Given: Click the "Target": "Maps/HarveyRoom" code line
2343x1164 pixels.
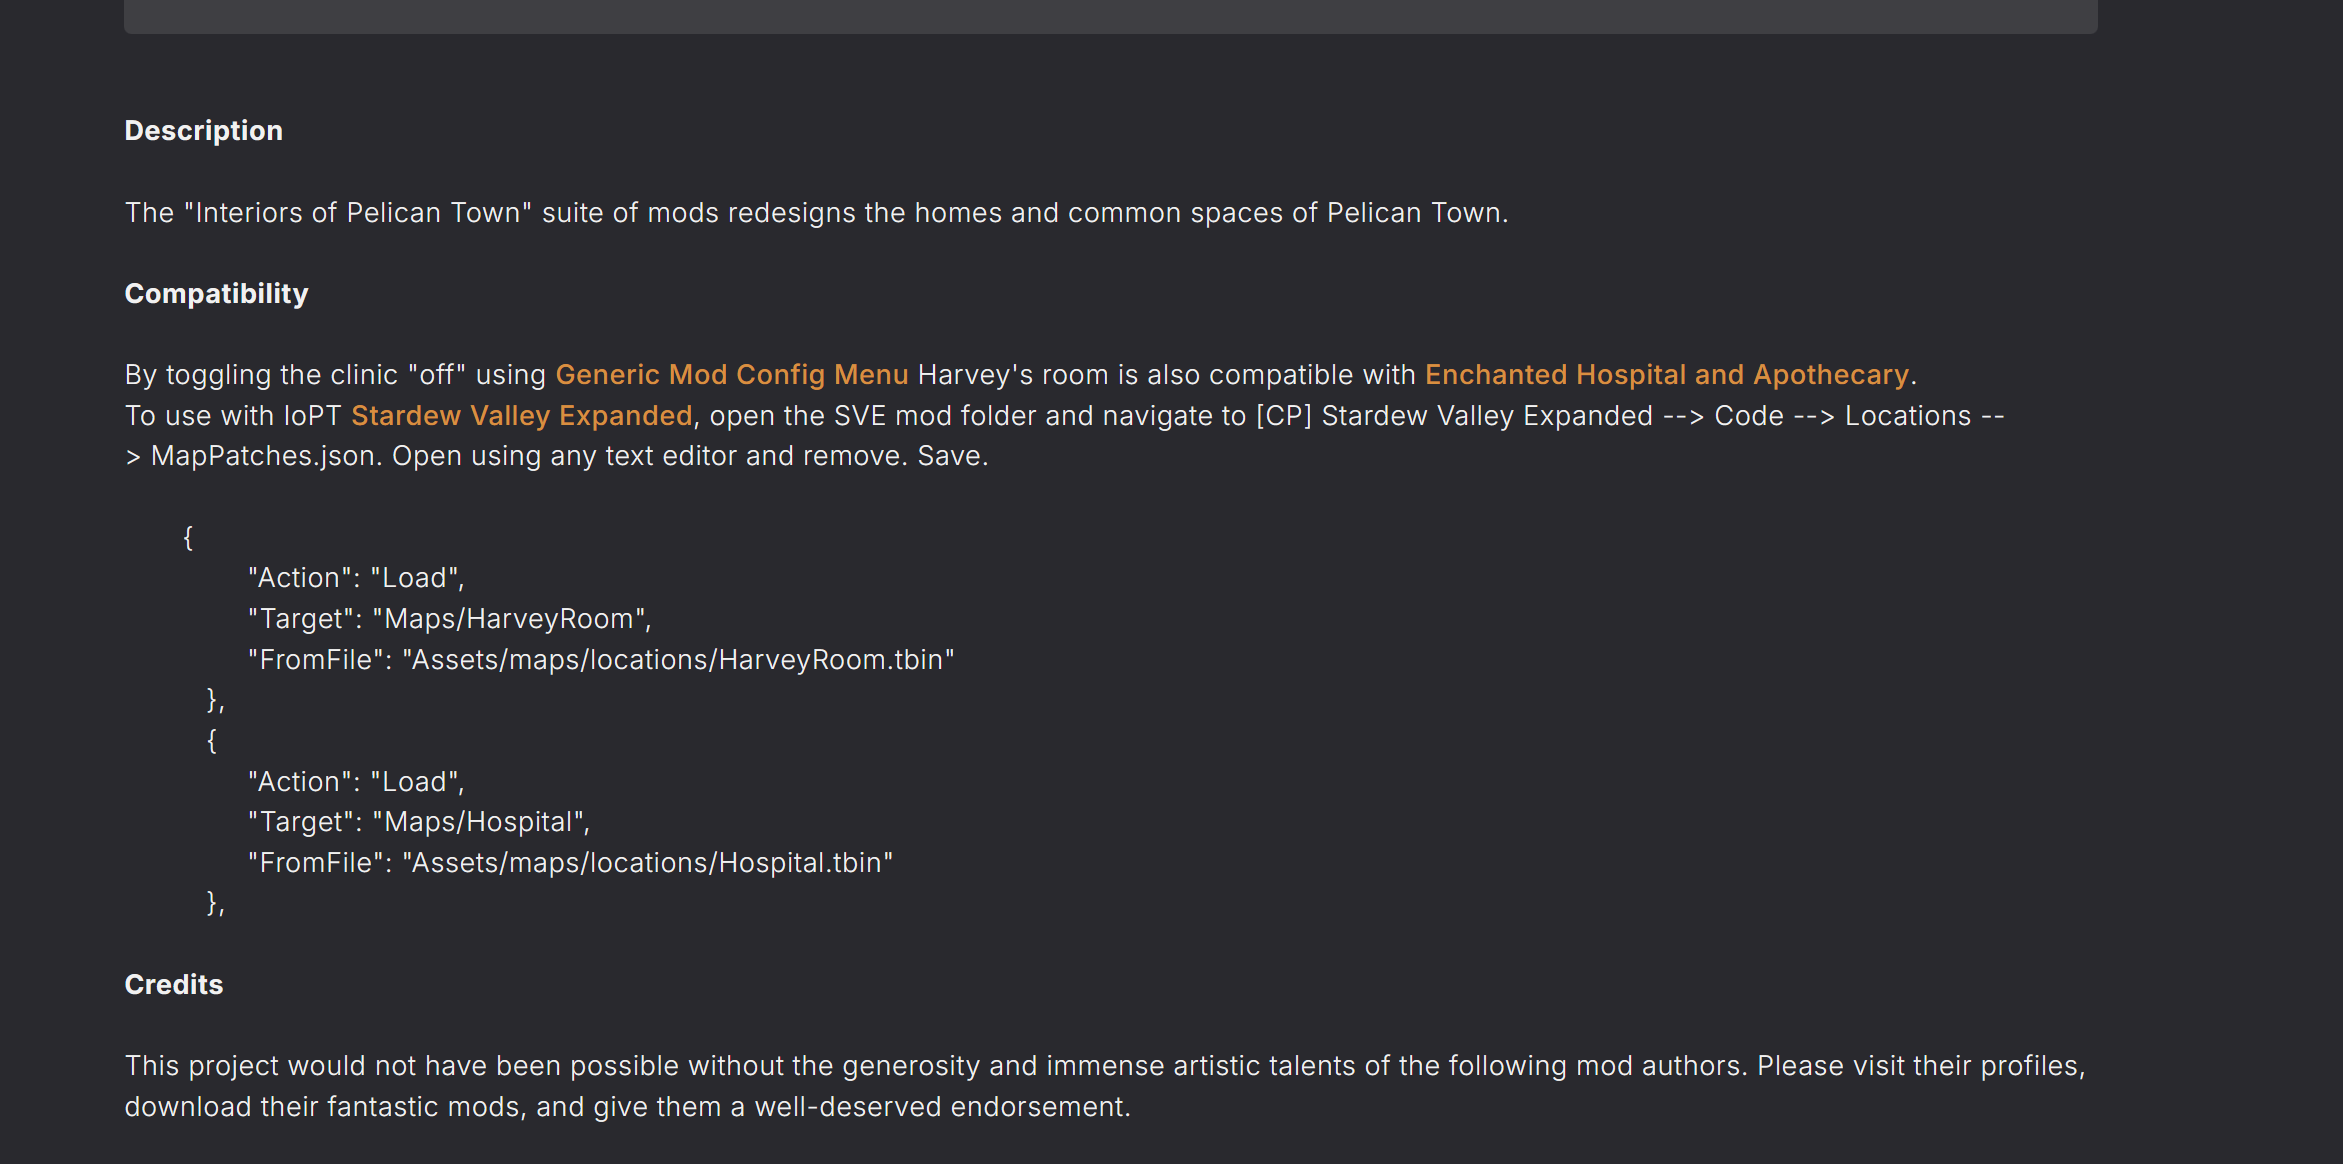Looking at the screenshot, I should coord(450,619).
